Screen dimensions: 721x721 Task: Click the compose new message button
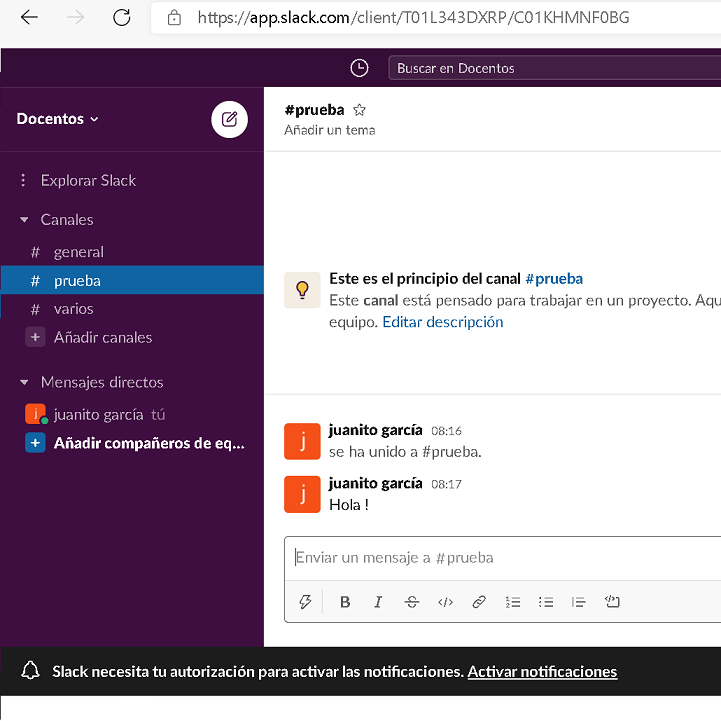(x=229, y=119)
